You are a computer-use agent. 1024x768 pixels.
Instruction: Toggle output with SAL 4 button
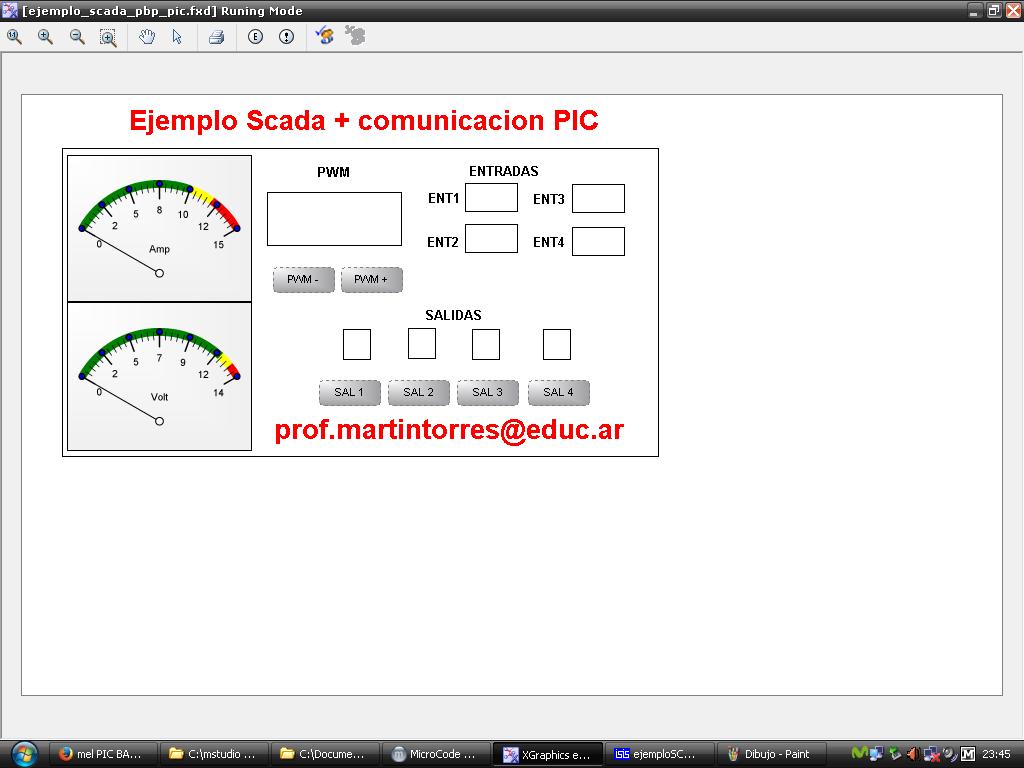pyautogui.click(x=558, y=392)
